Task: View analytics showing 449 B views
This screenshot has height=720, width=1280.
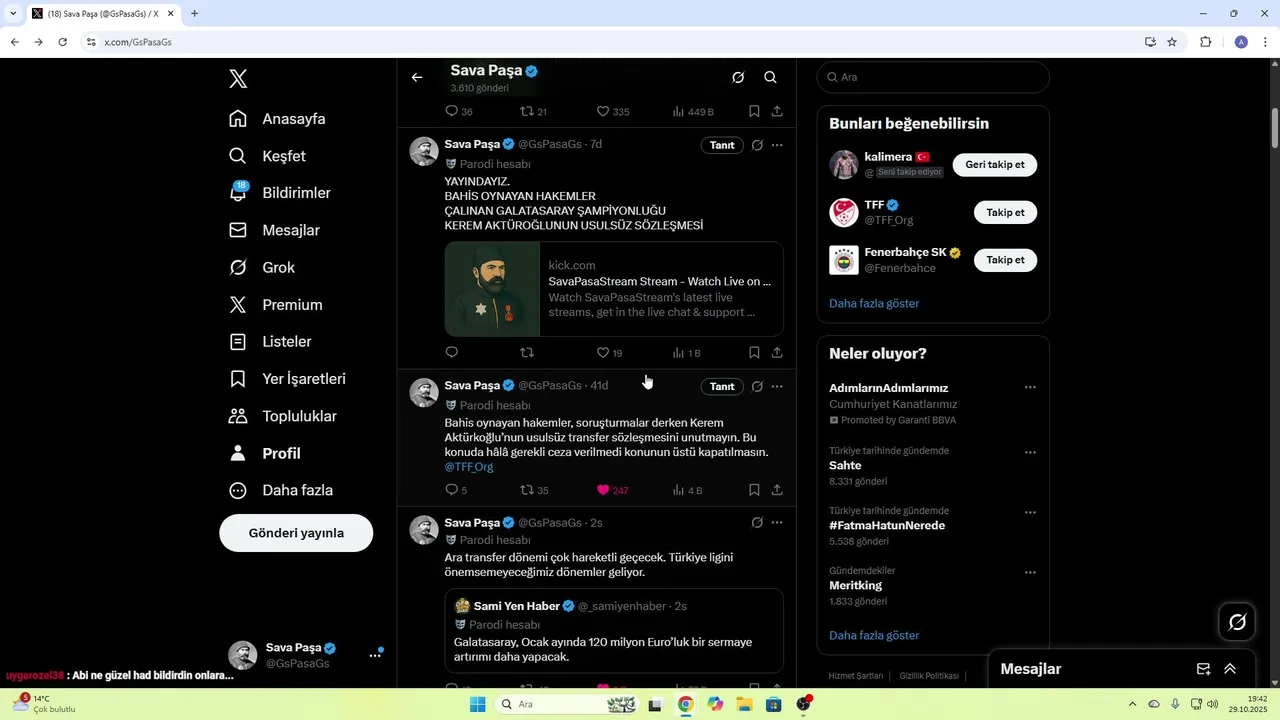Action: 693,112
